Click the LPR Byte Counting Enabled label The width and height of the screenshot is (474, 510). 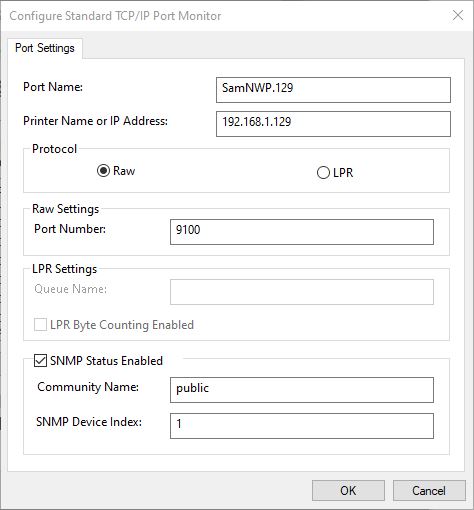point(122,325)
